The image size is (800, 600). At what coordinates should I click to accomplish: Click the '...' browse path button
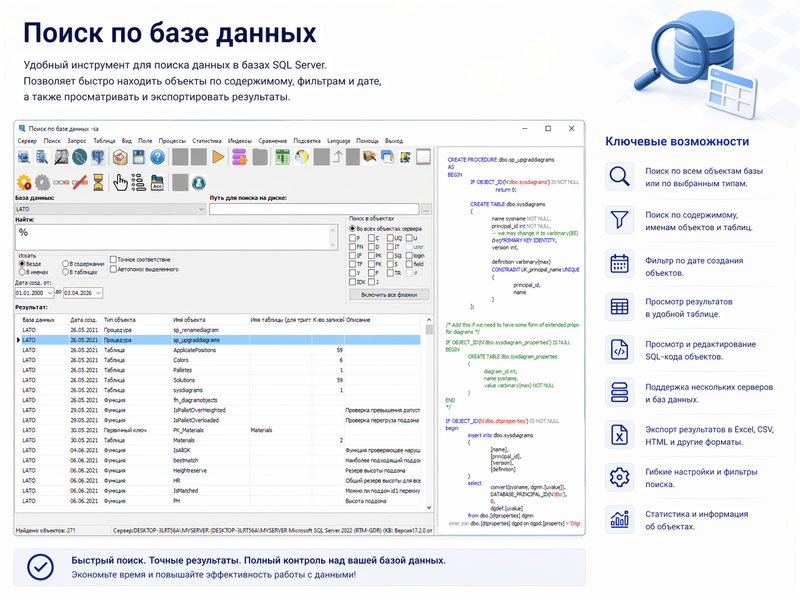tap(426, 209)
